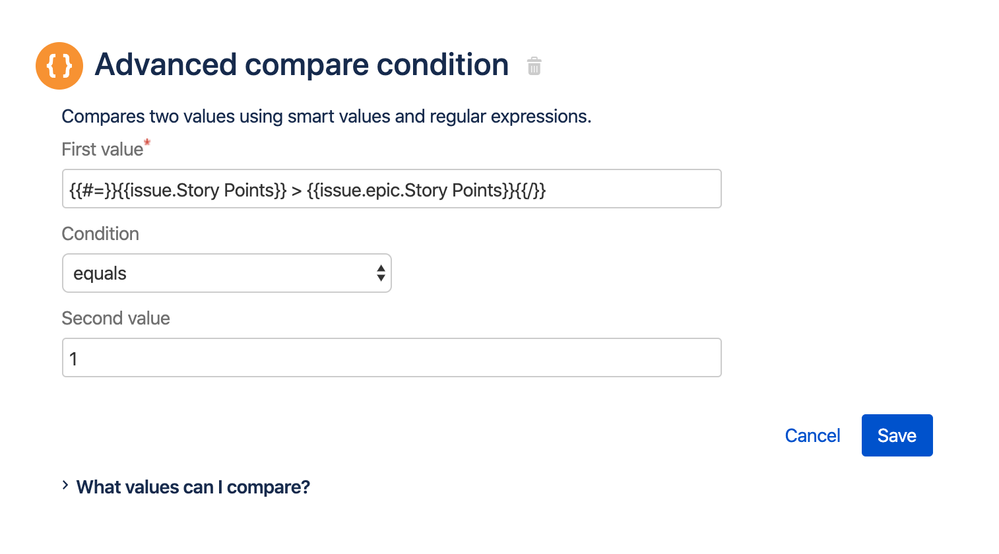Cancel editing the compare condition

pos(812,436)
